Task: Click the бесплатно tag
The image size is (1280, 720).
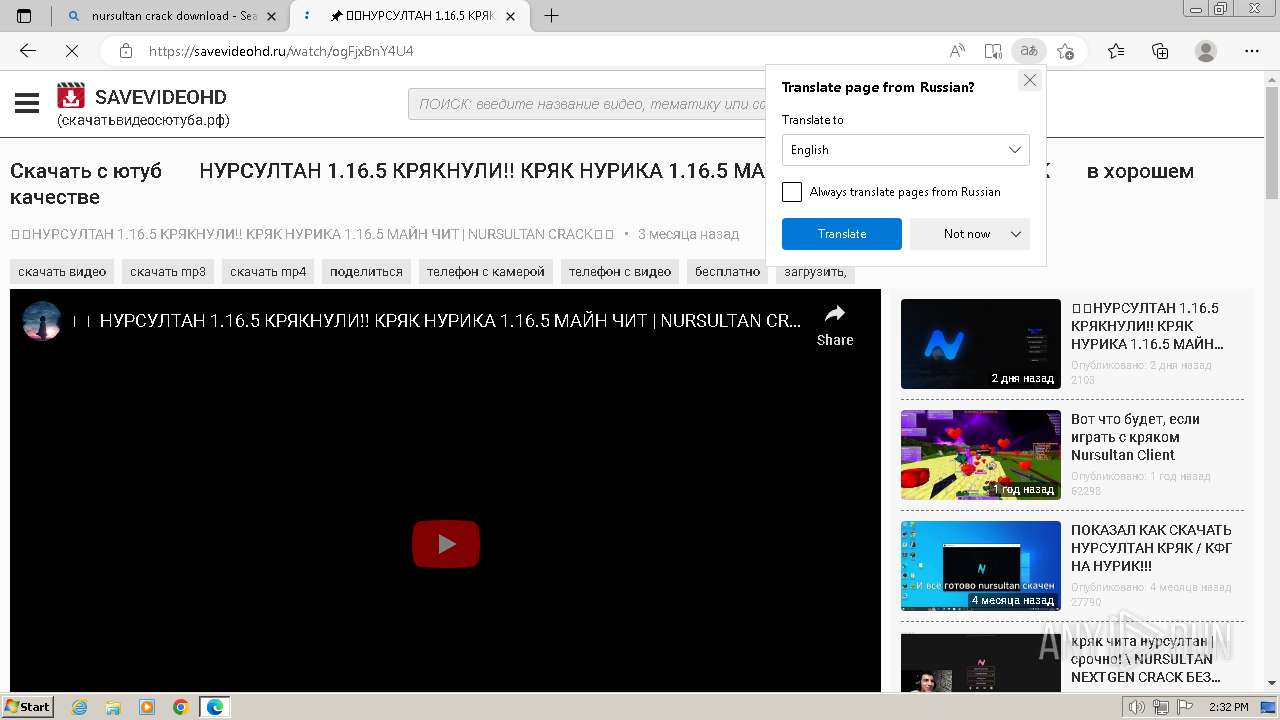Action: [x=728, y=271]
